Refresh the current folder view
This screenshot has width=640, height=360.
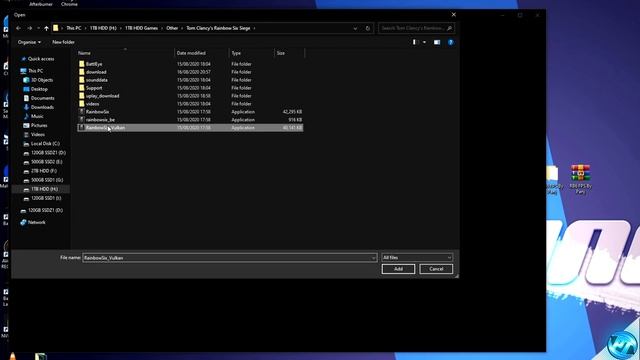point(367,28)
